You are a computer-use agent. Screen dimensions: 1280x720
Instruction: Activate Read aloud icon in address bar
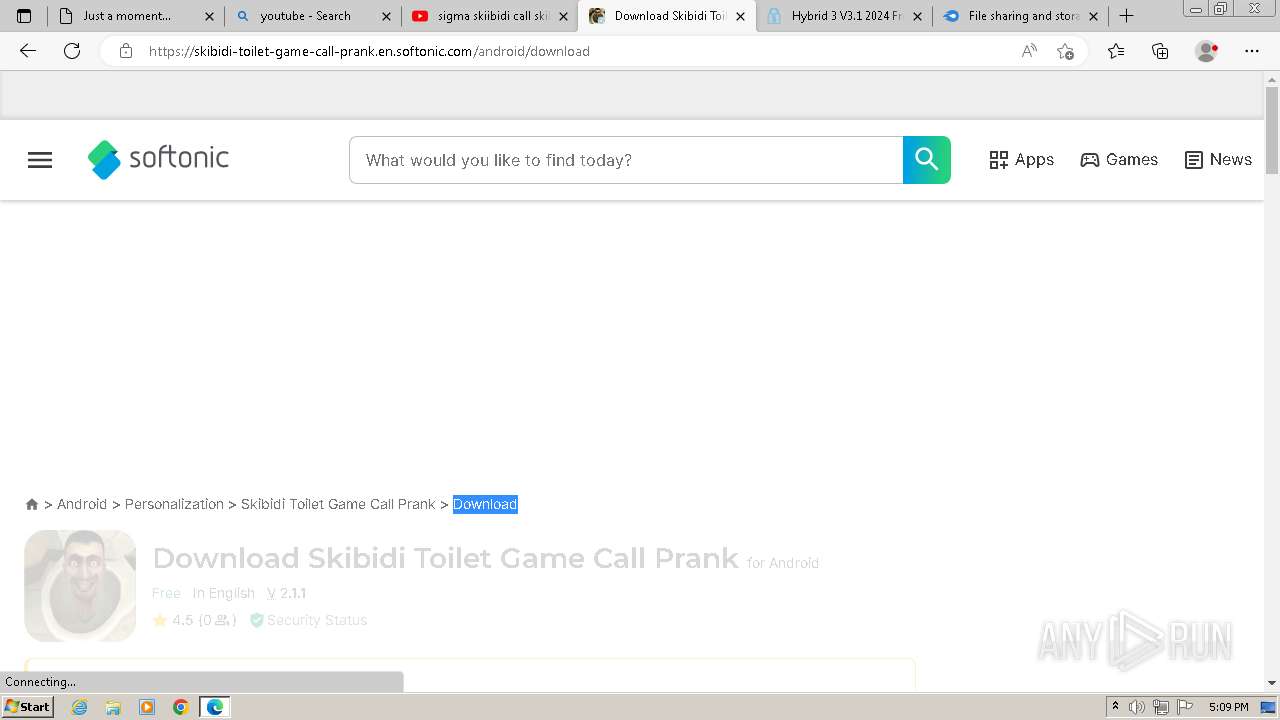pyautogui.click(x=1028, y=51)
